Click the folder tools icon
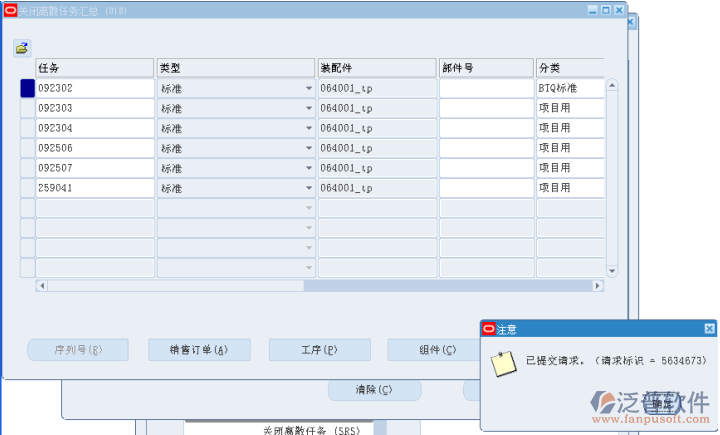The image size is (720, 435). coord(22,48)
